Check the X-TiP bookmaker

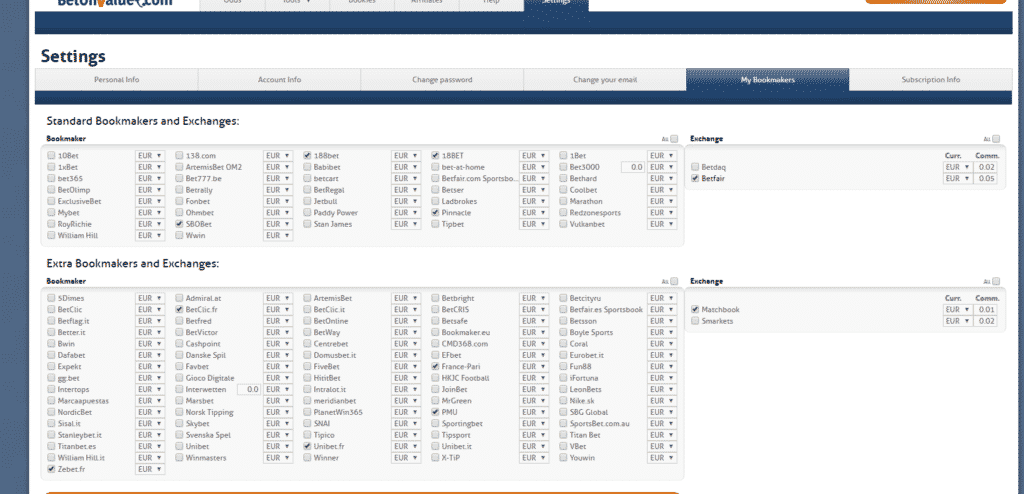pyautogui.click(x=435, y=458)
